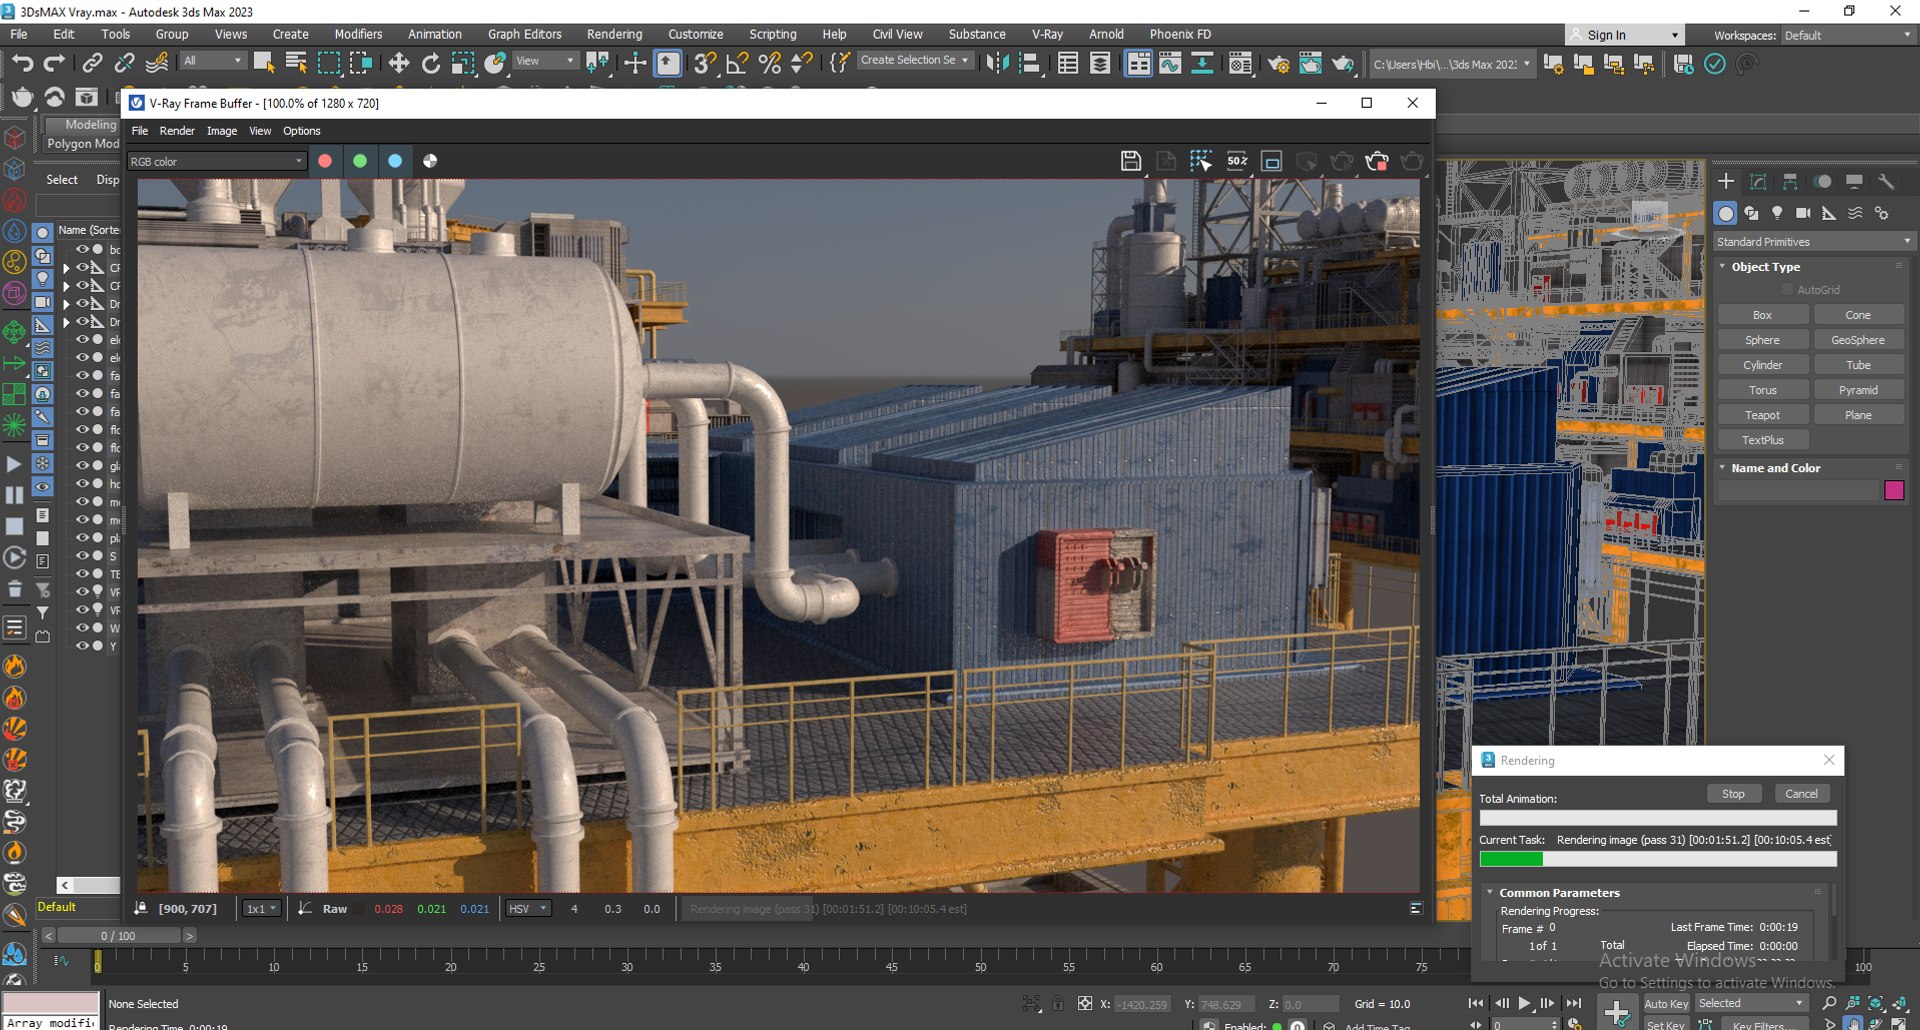The height and width of the screenshot is (1030, 1920).
Task: Collapse the Object Type rollout
Action: coord(1765,267)
